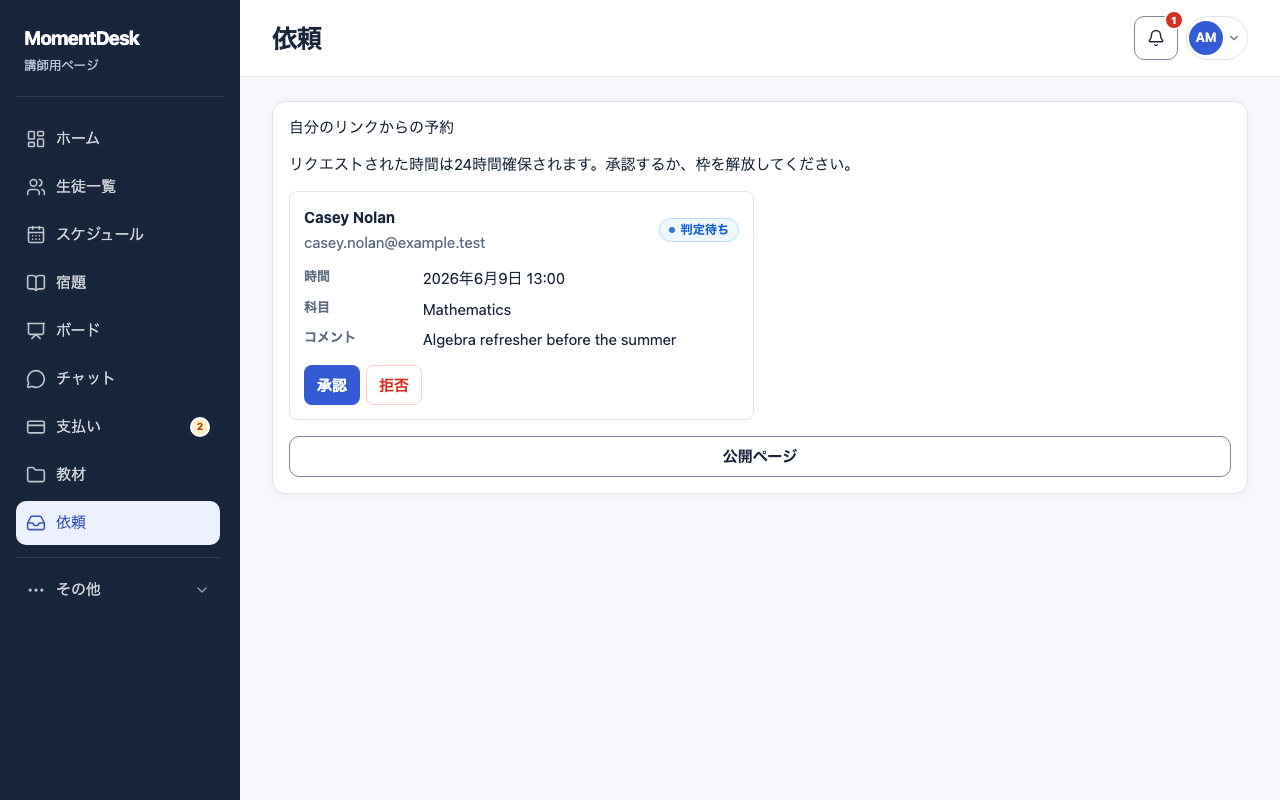Click the 教材 folder icon
This screenshot has width=1280, height=800.
coord(36,475)
